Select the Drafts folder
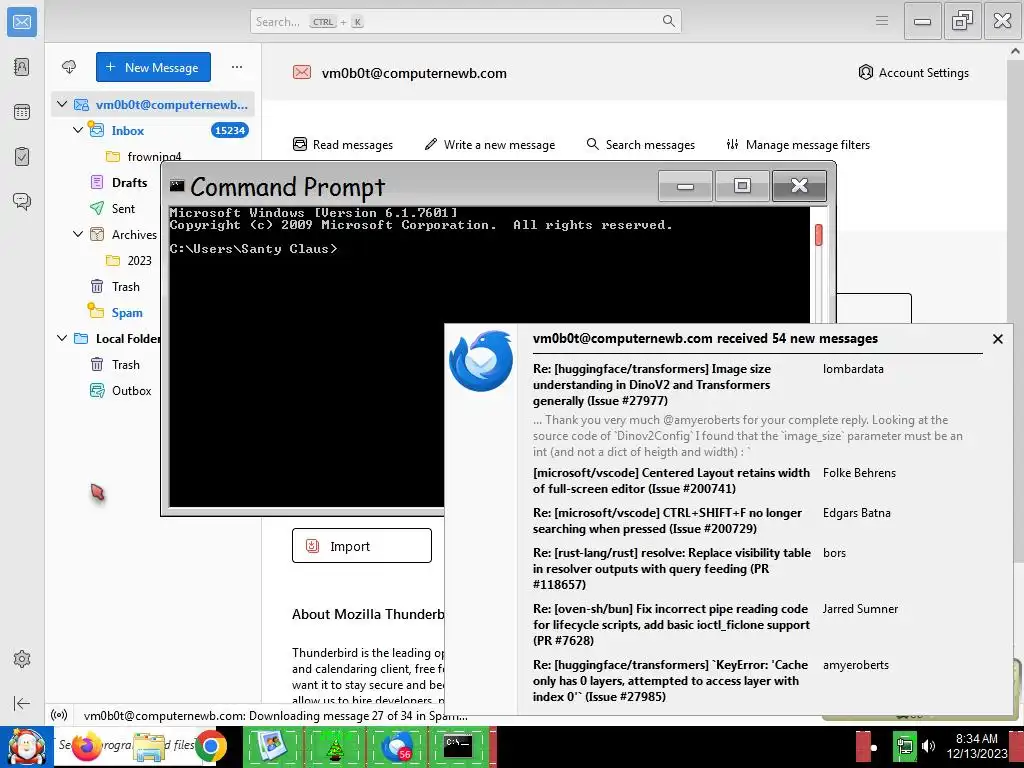This screenshot has width=1024, height=768. (x=129, y=183)
